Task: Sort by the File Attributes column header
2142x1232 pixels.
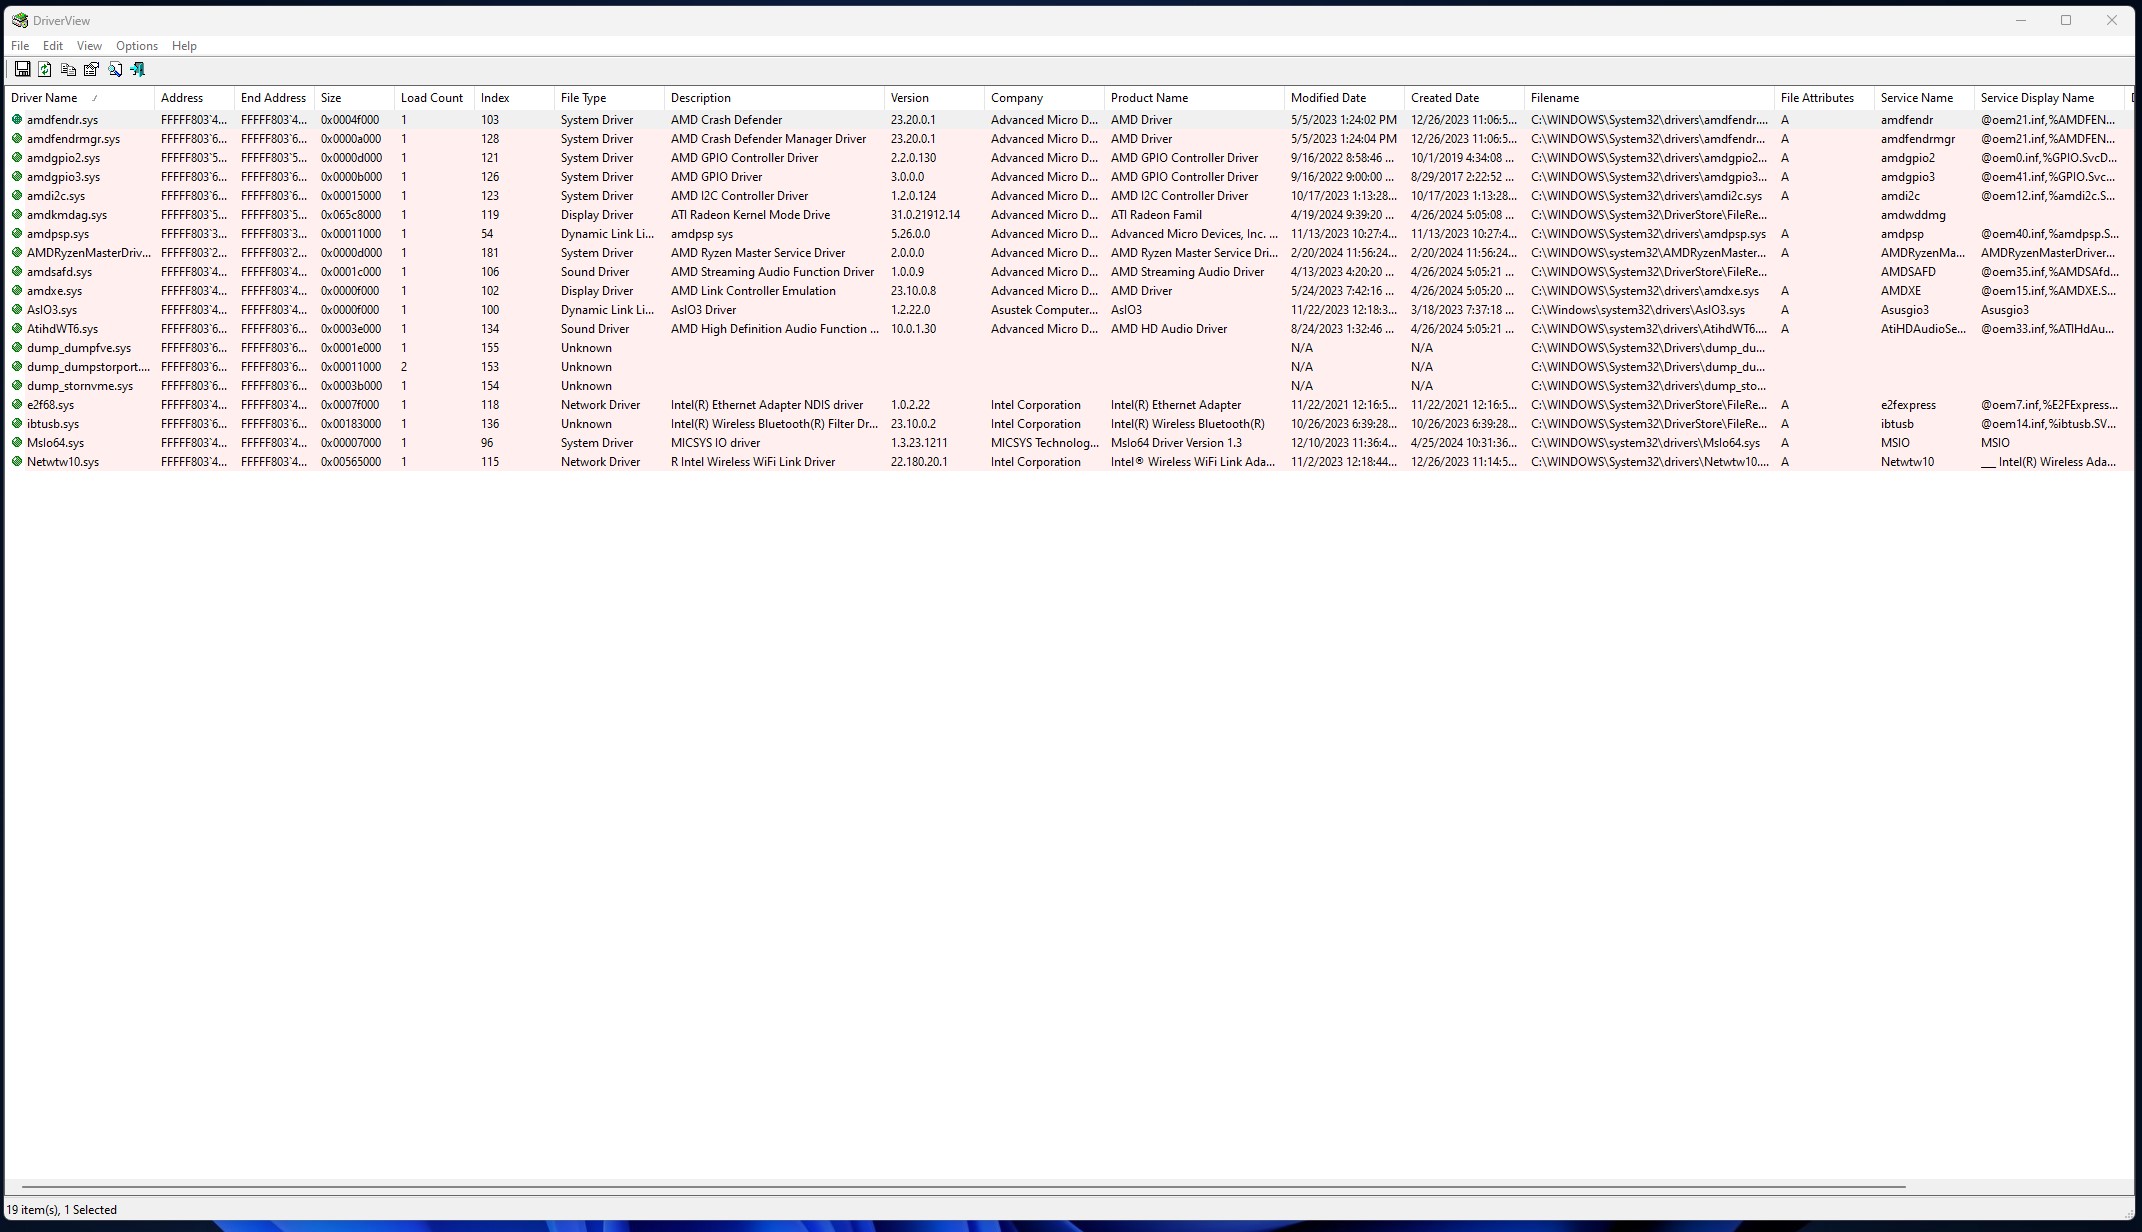Action: [x=1824, y=98]
